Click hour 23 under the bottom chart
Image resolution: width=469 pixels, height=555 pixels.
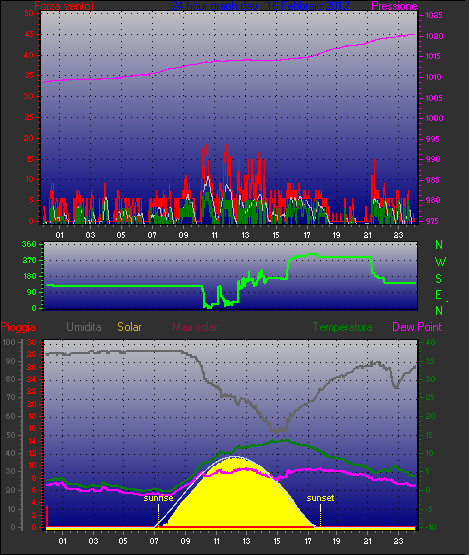tap(398, 541)
